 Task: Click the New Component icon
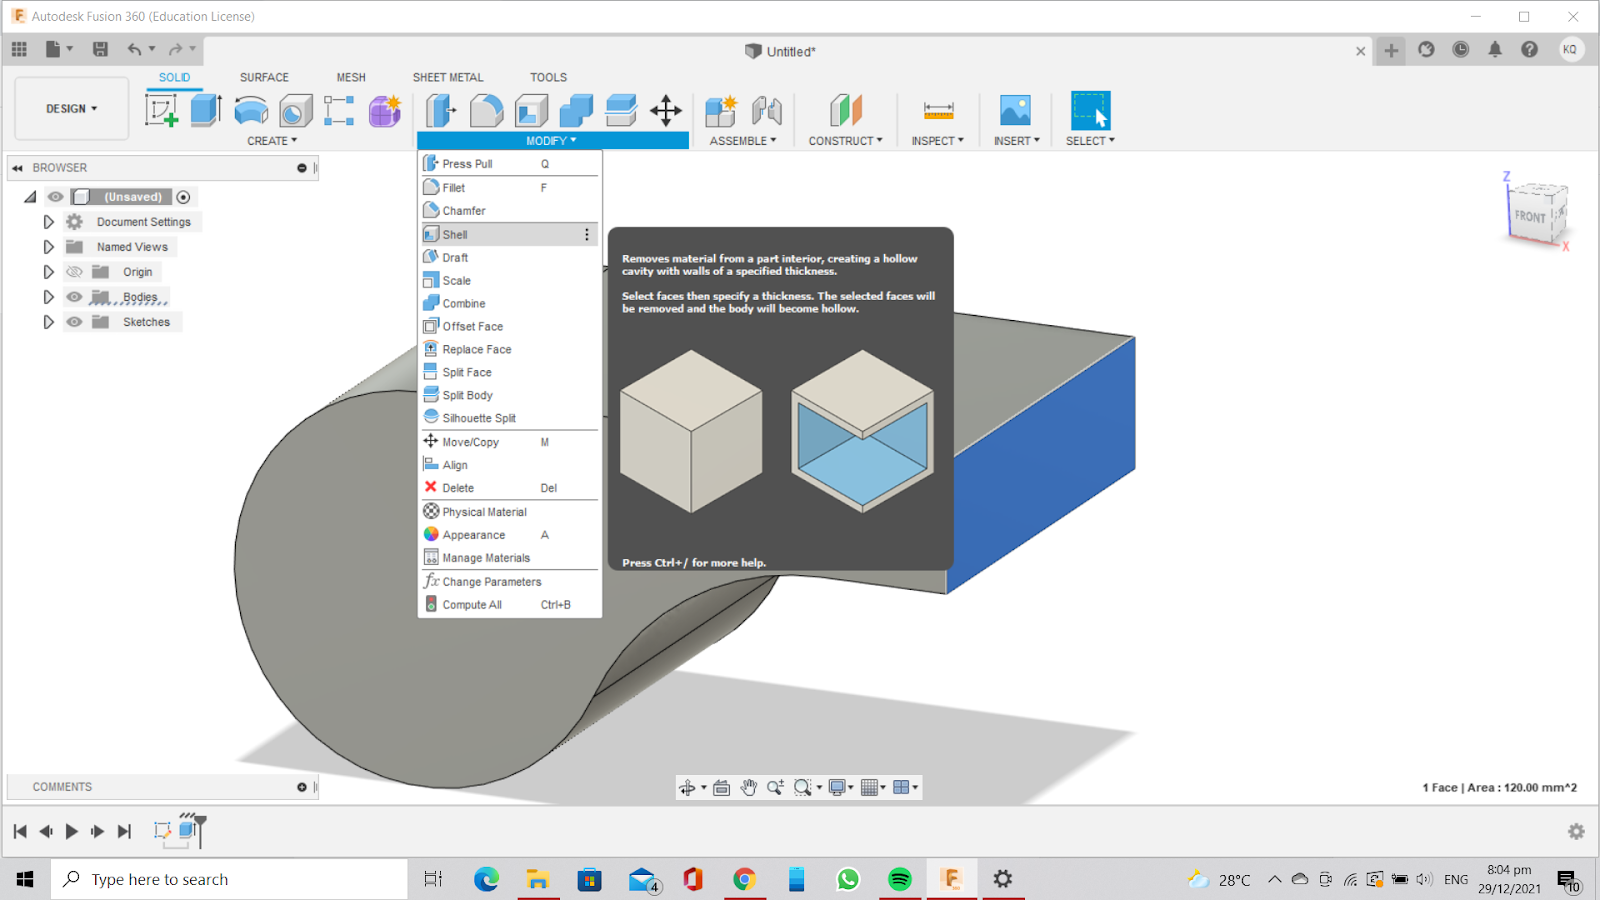pos(720,110)
